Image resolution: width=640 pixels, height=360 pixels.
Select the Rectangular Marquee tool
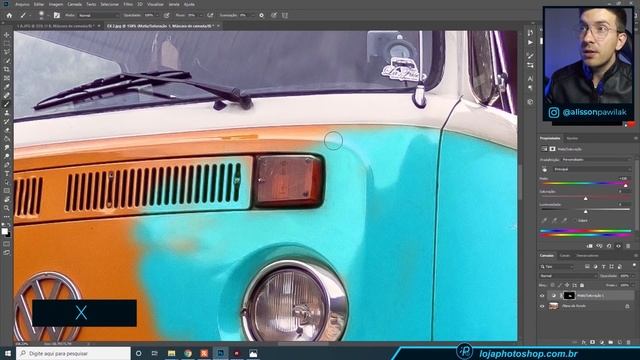[7, 43]
